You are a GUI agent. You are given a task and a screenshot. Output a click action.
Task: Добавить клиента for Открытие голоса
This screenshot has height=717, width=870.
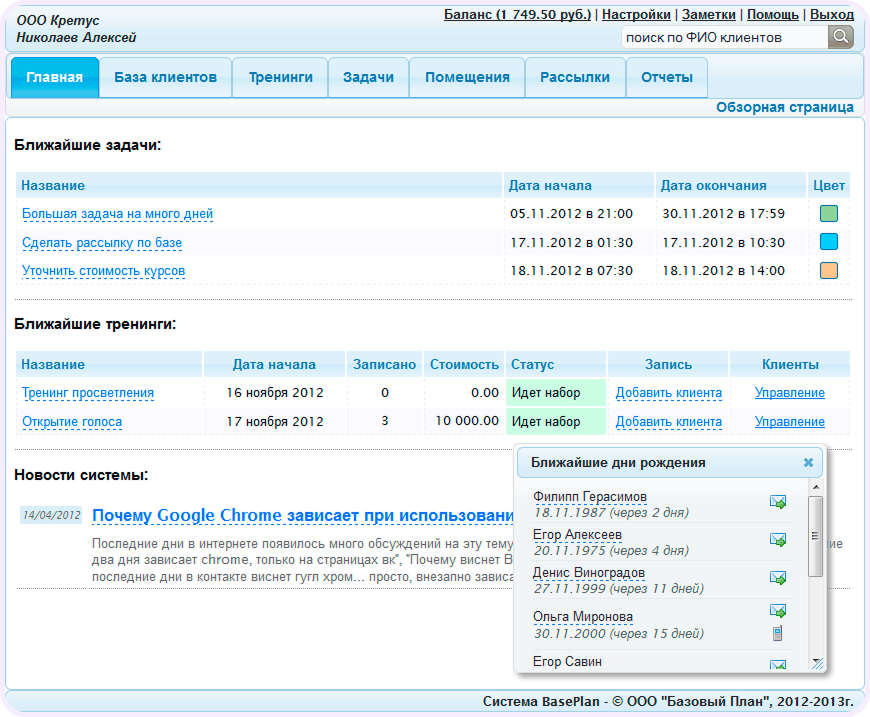pos(669,422)
